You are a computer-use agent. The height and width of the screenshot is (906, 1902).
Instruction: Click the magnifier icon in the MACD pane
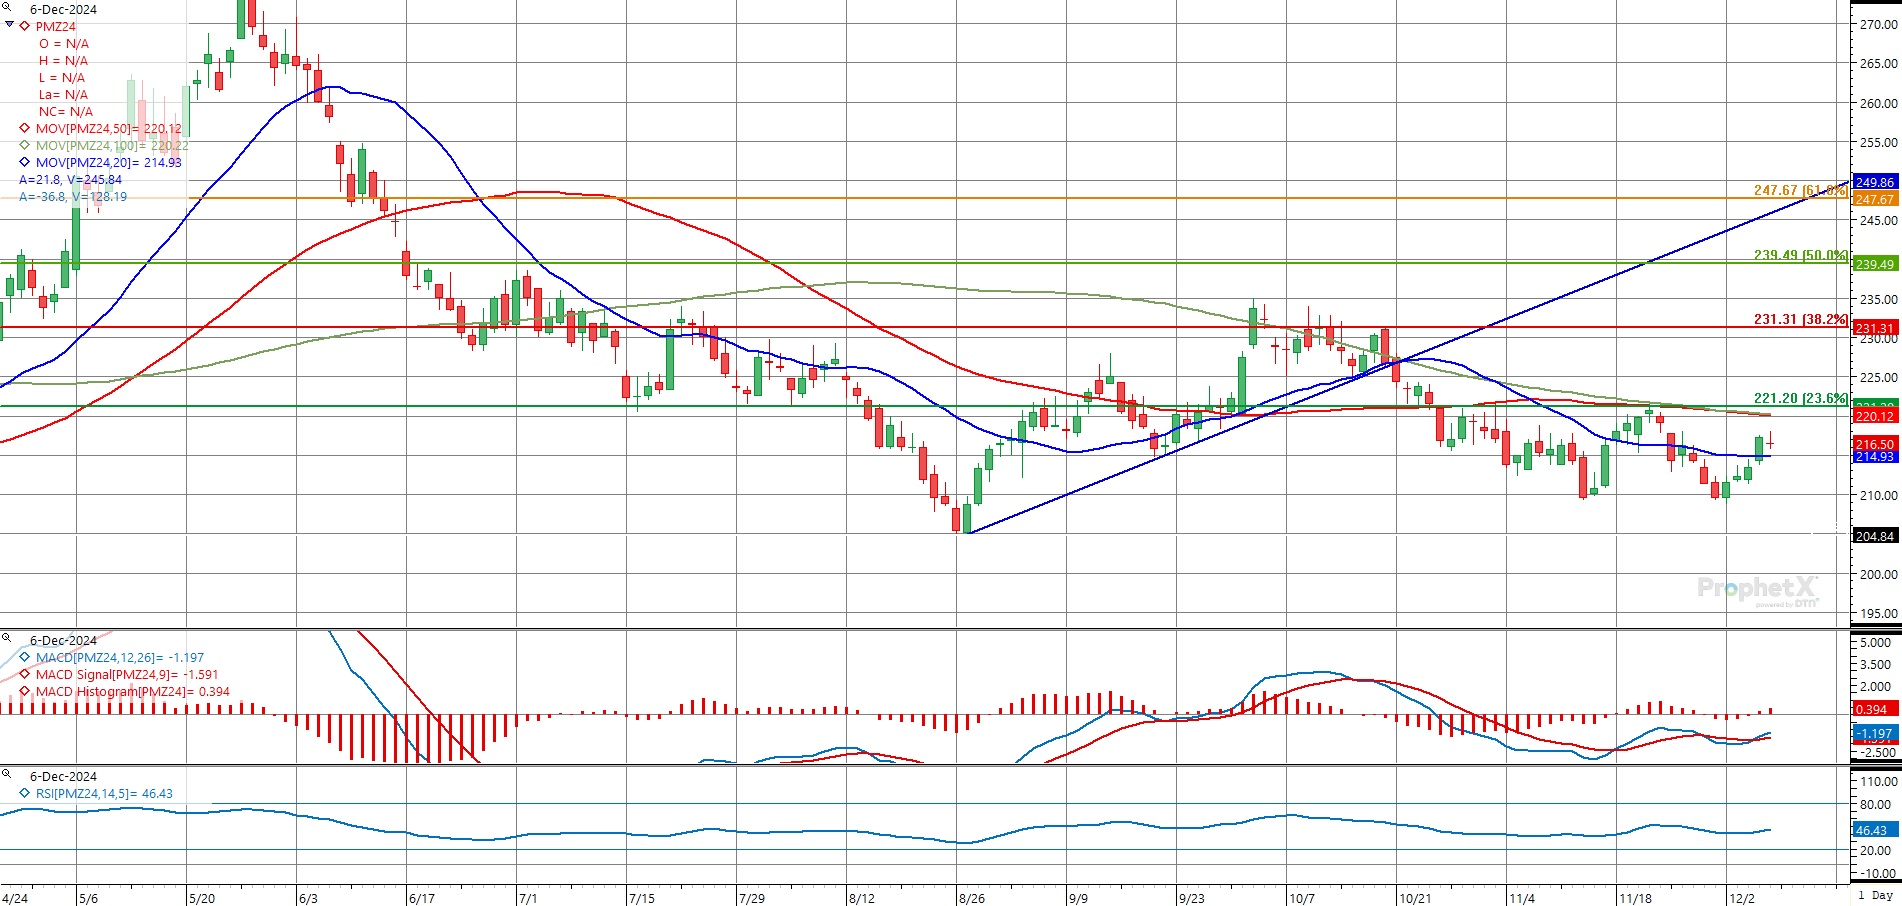pos(7,638)
